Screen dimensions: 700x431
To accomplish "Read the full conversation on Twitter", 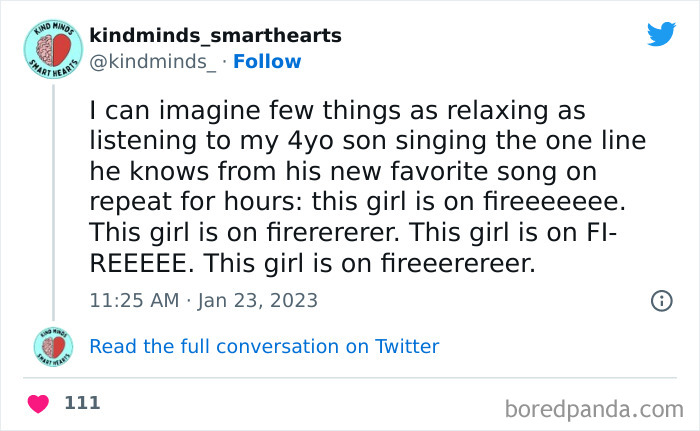I will [x=264, y=347].
